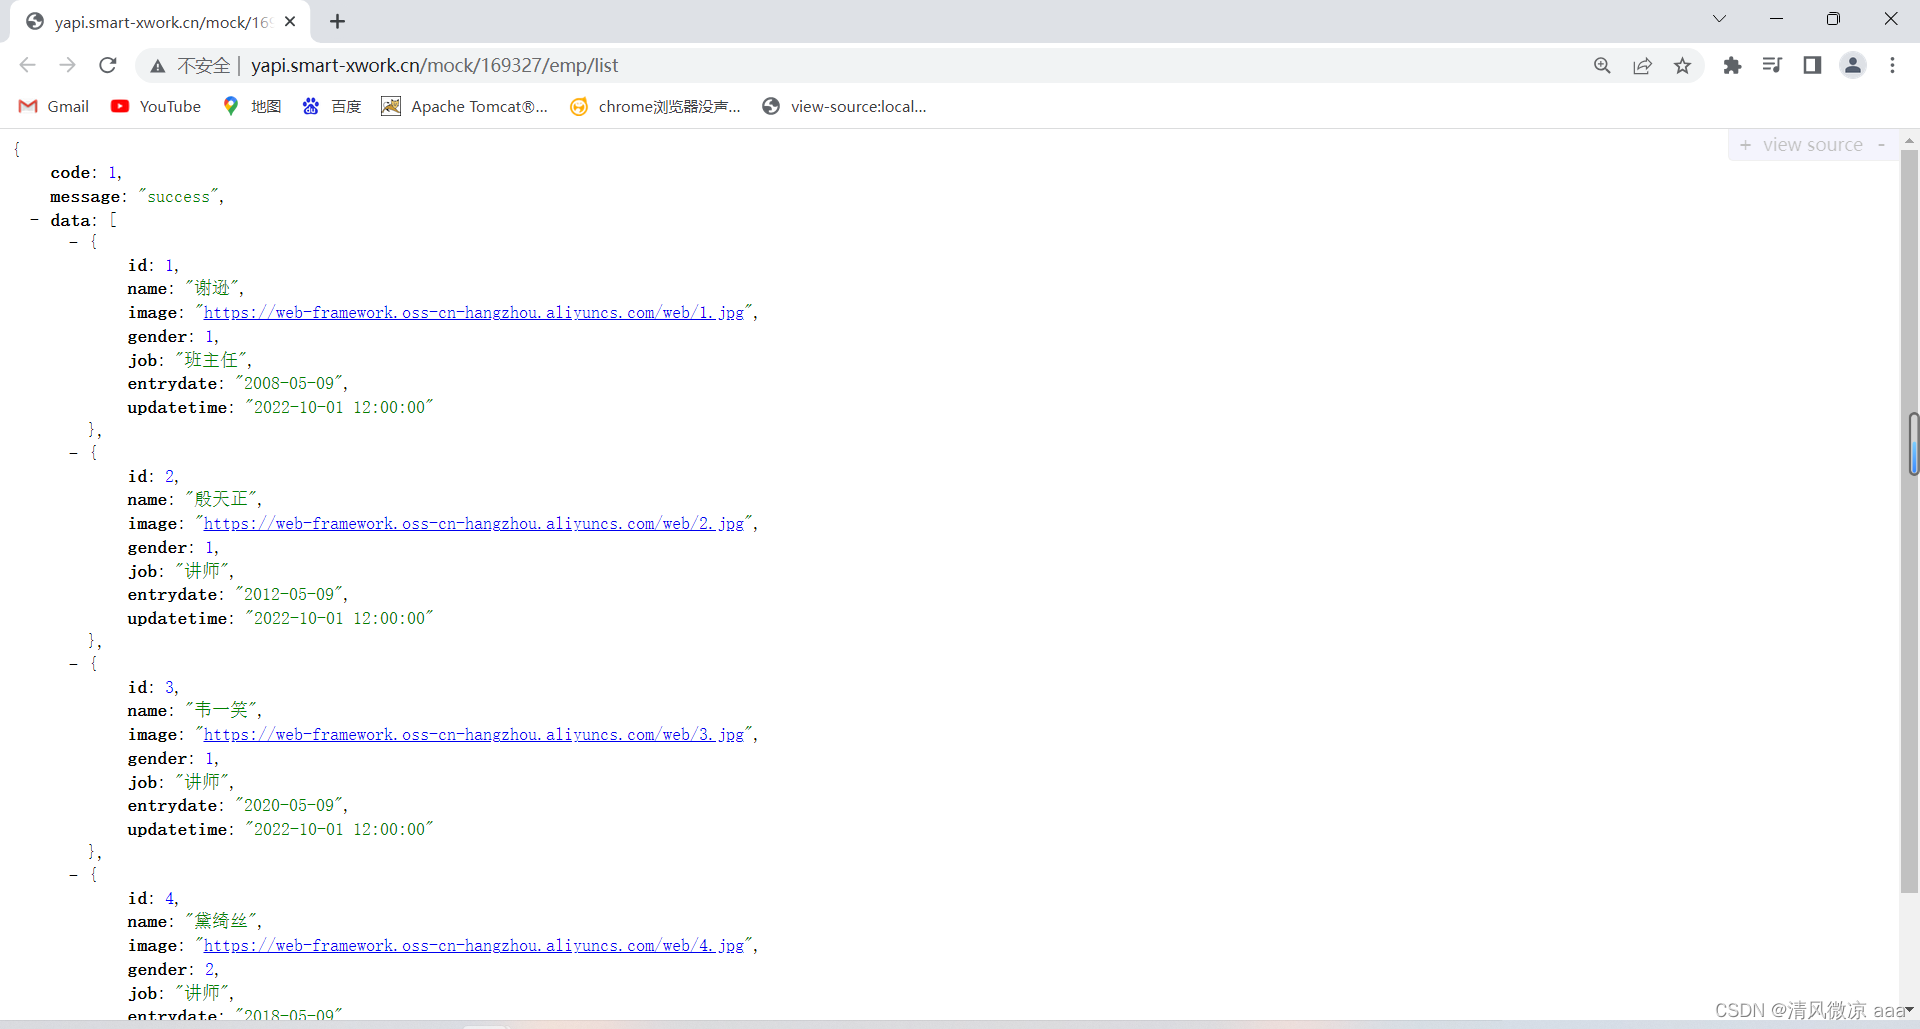Image resolution: width=1920 pixels, height=1029 pixels.
Task: Collapse the object with id 3
Action: pos(73,664)
